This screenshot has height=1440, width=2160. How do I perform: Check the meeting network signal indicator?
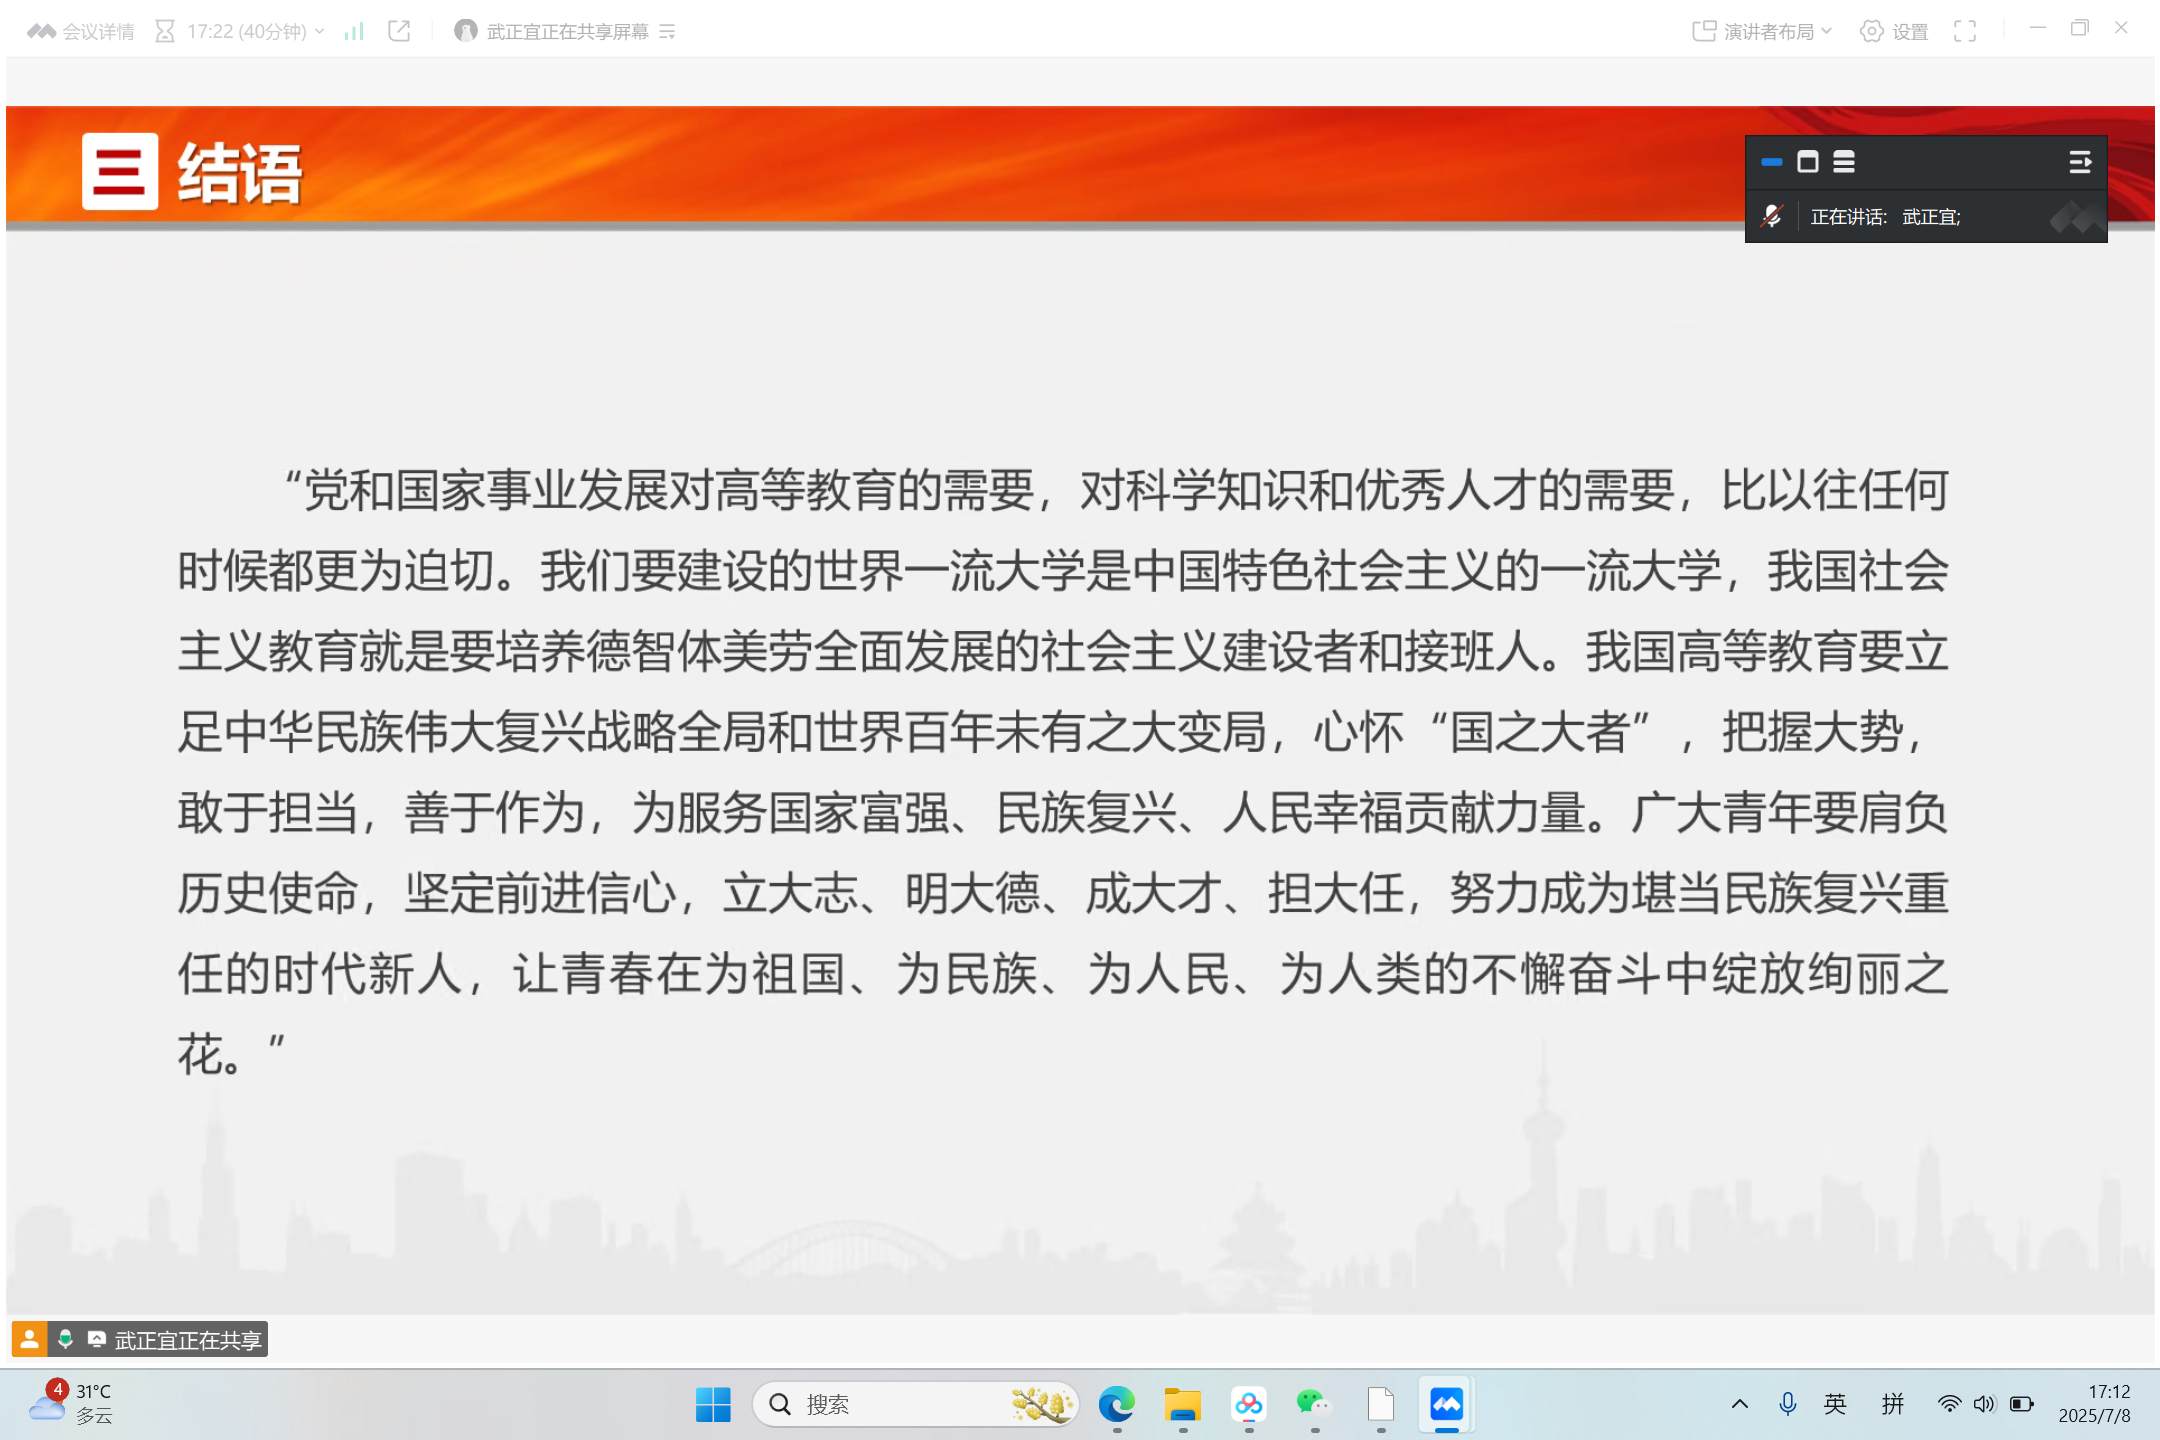pyautogui.click(x=352, y=31)
